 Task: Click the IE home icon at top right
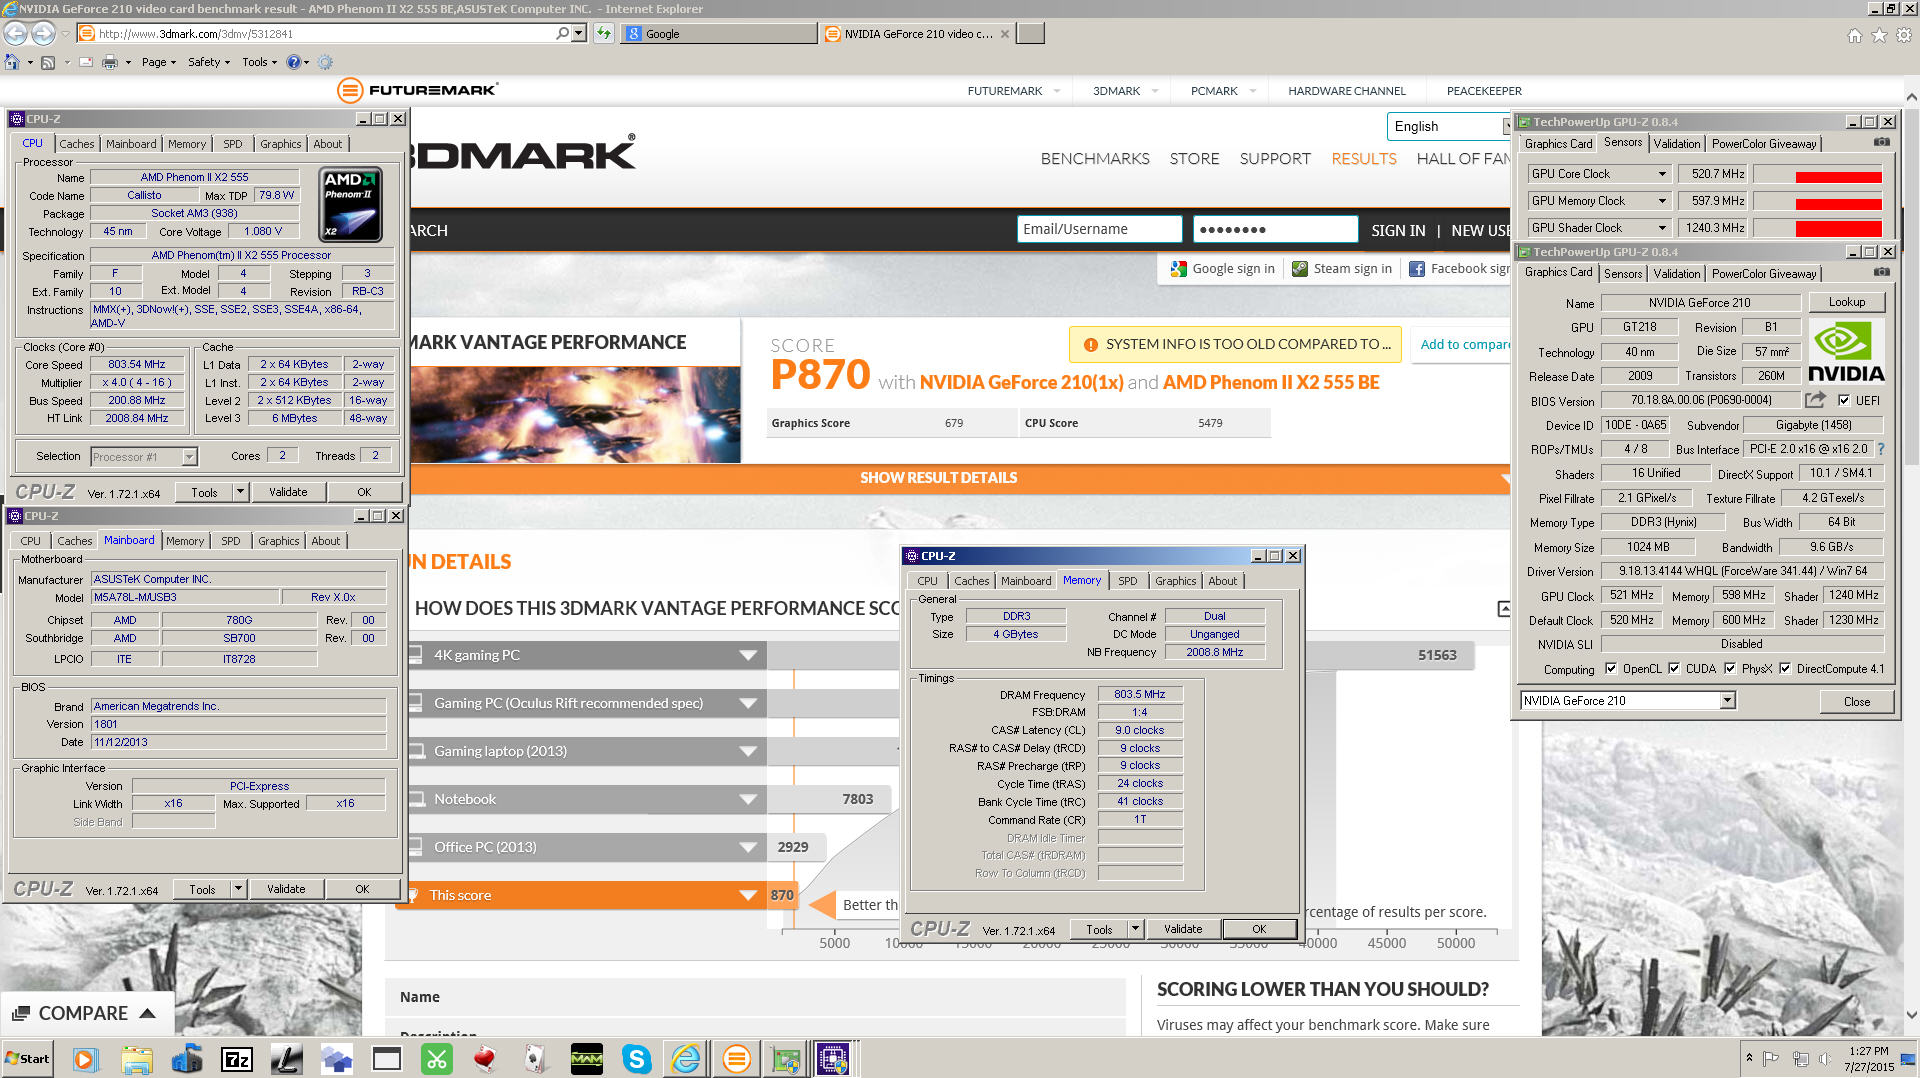(x=1855, y=35)
